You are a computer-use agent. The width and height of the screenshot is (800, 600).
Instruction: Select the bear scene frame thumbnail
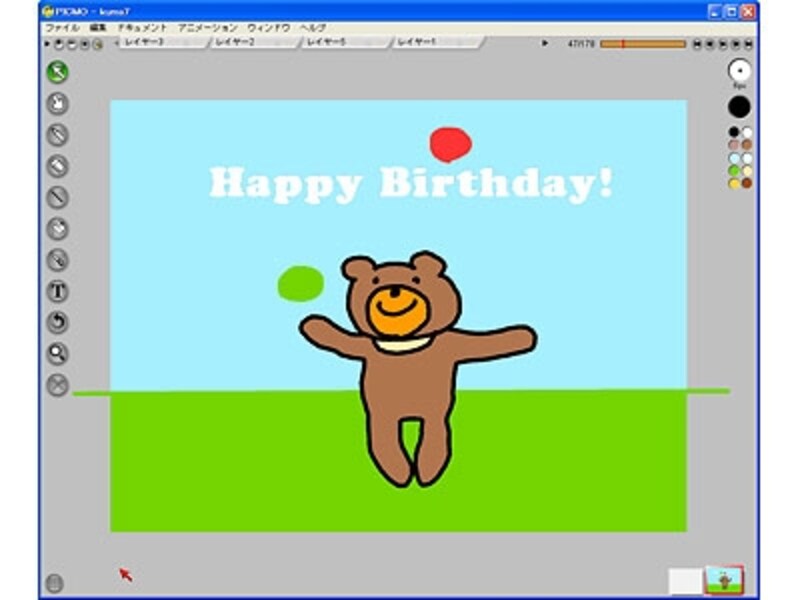click(x=724, y=580)
